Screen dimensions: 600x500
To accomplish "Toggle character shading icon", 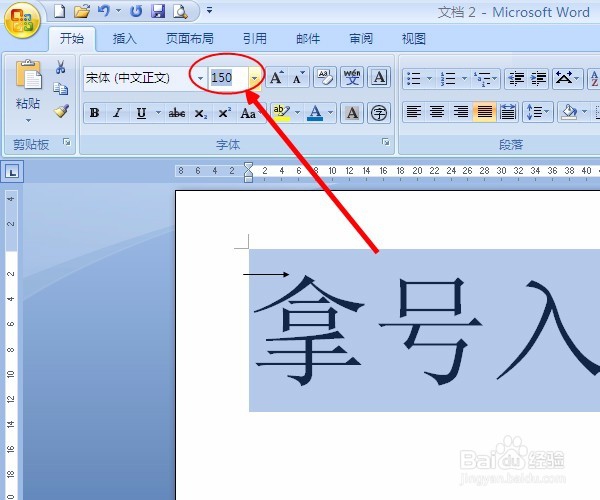I will point(352,113).
